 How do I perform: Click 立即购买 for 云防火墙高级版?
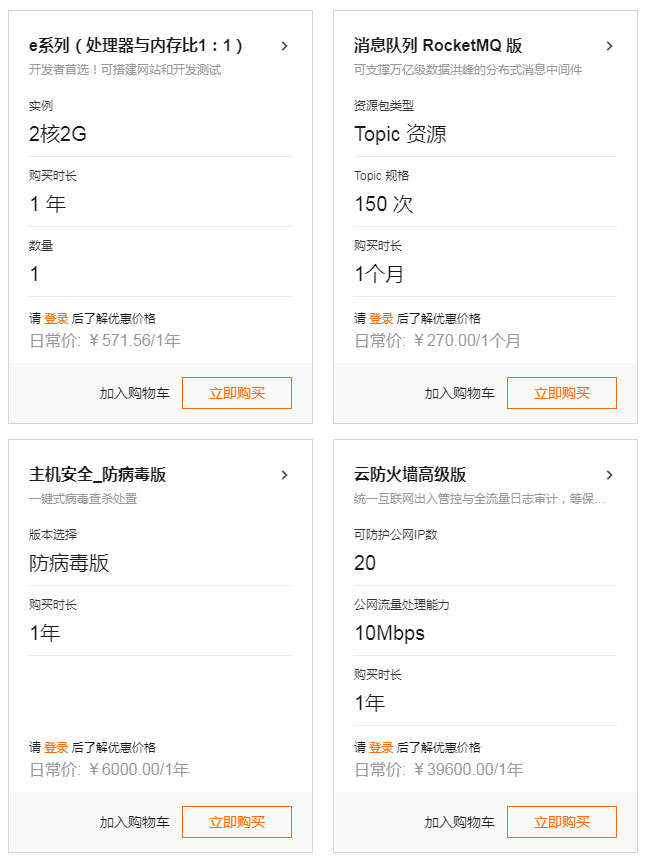[x=562, y=822]
